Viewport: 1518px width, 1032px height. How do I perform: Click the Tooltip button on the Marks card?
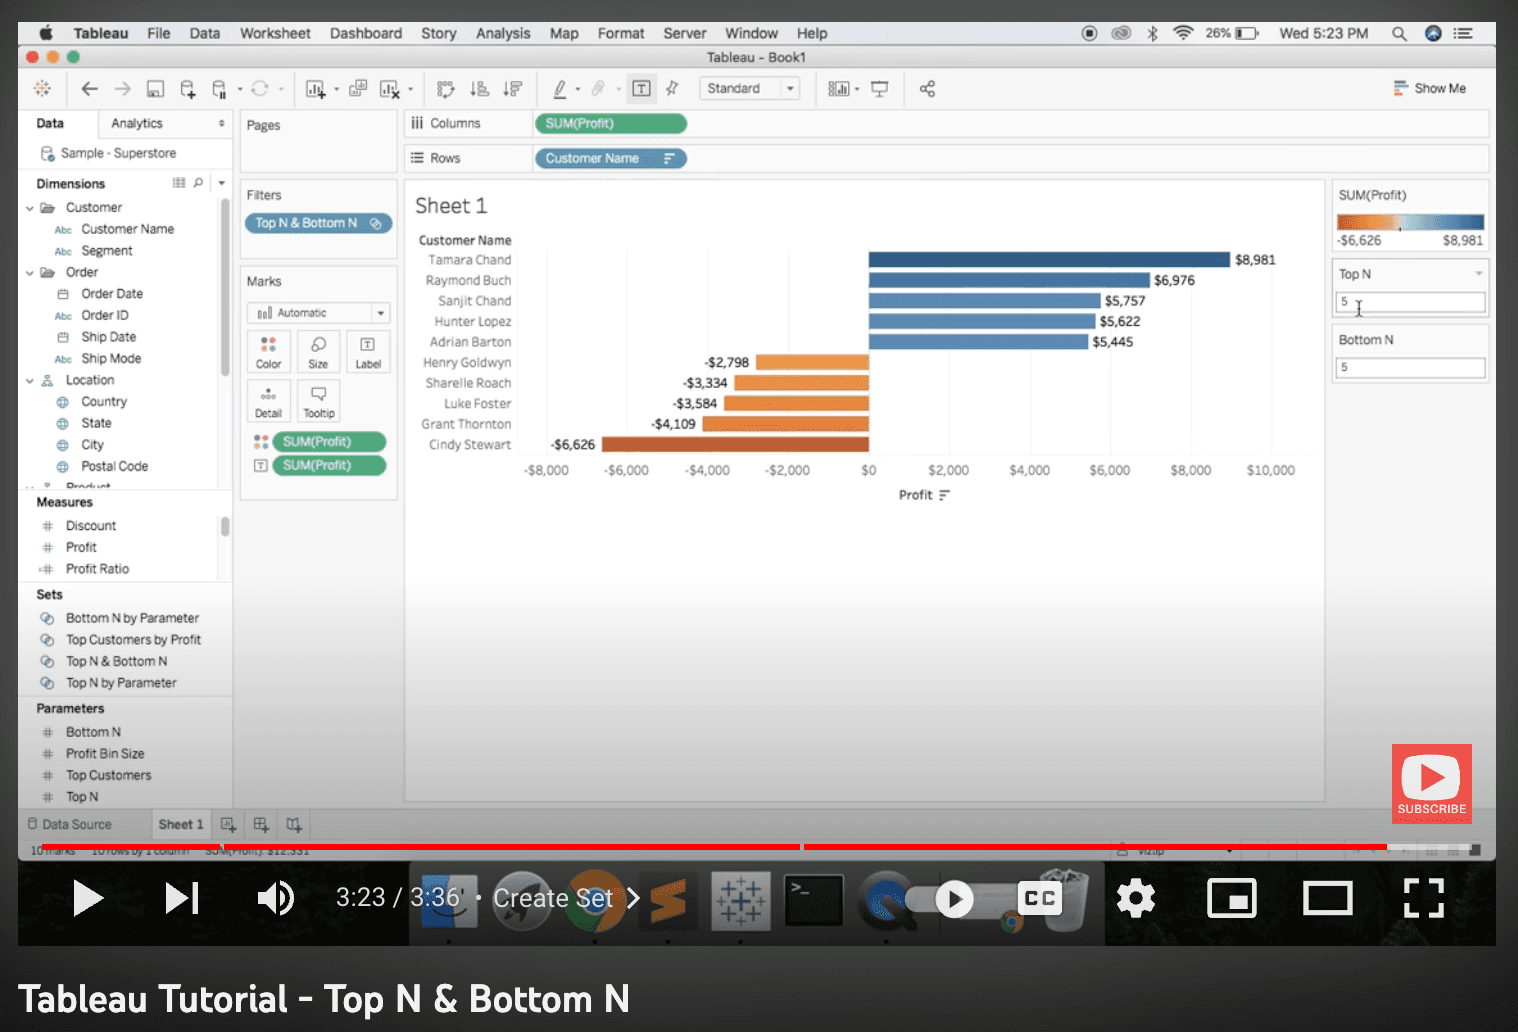tap(318, 400)
